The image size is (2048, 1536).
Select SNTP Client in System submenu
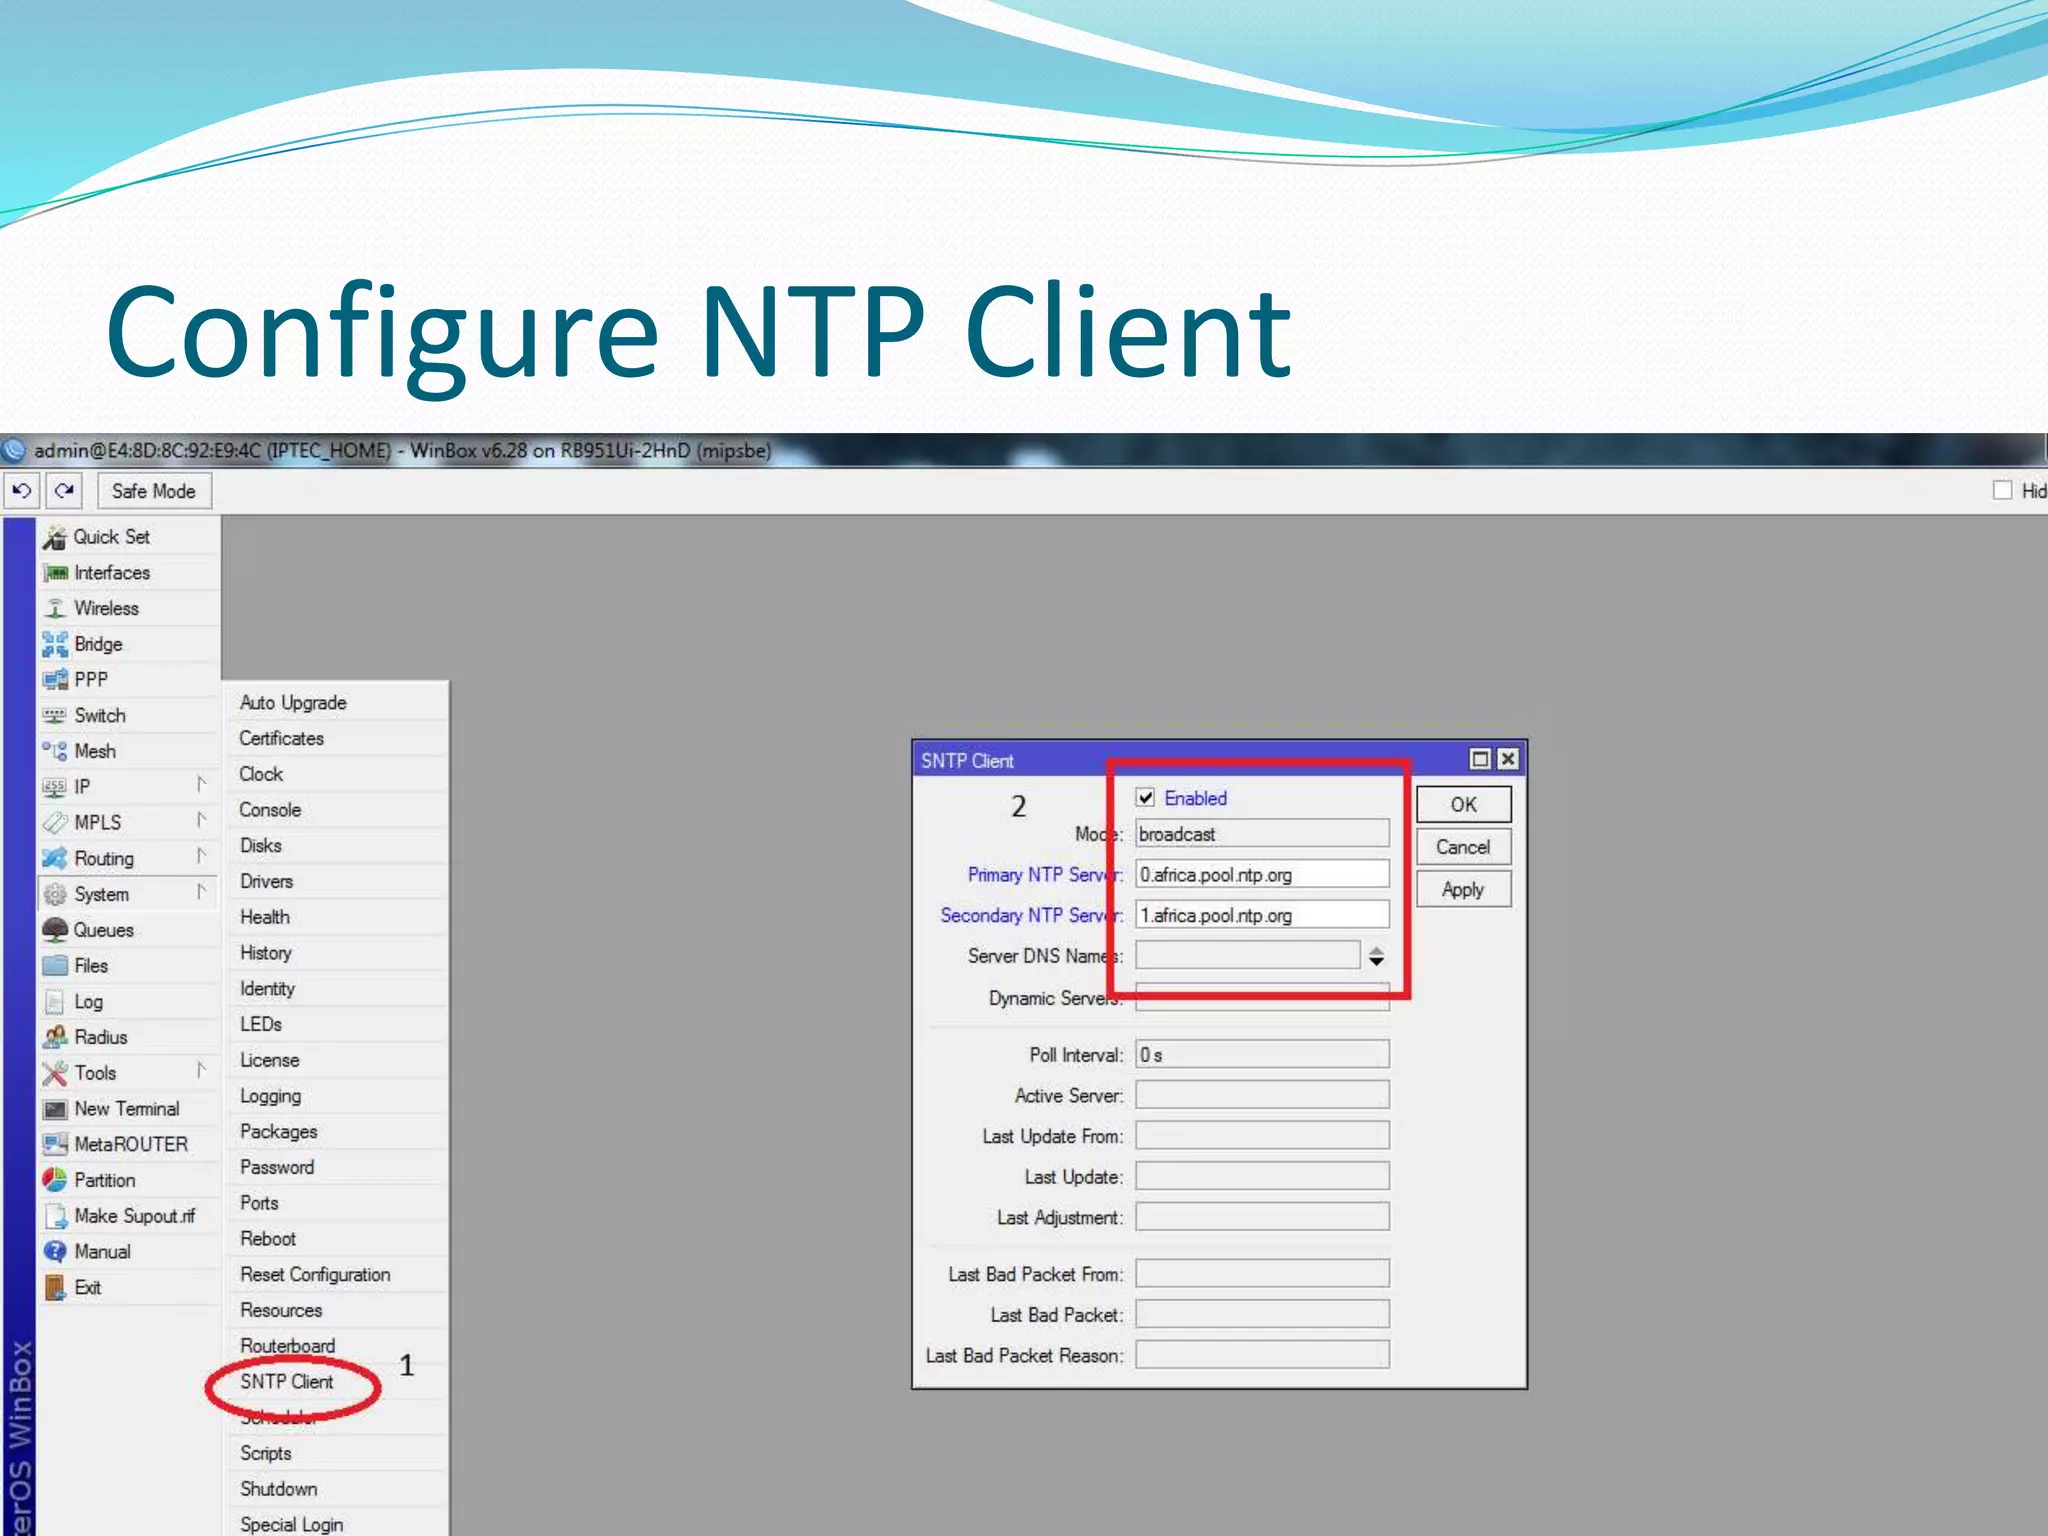pos(286,1382)
